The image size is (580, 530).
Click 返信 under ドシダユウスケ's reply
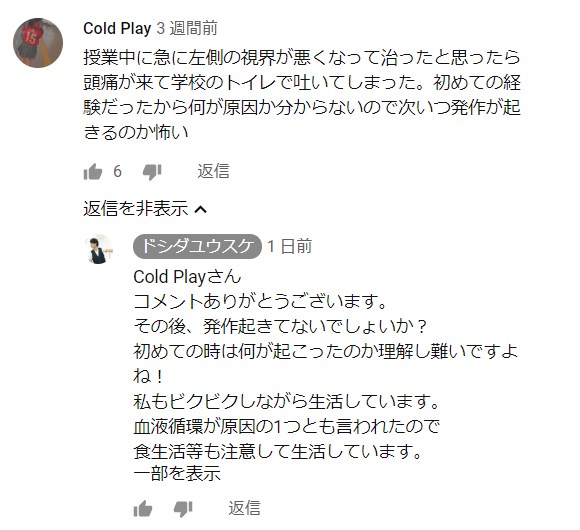(x=244, y=508)
